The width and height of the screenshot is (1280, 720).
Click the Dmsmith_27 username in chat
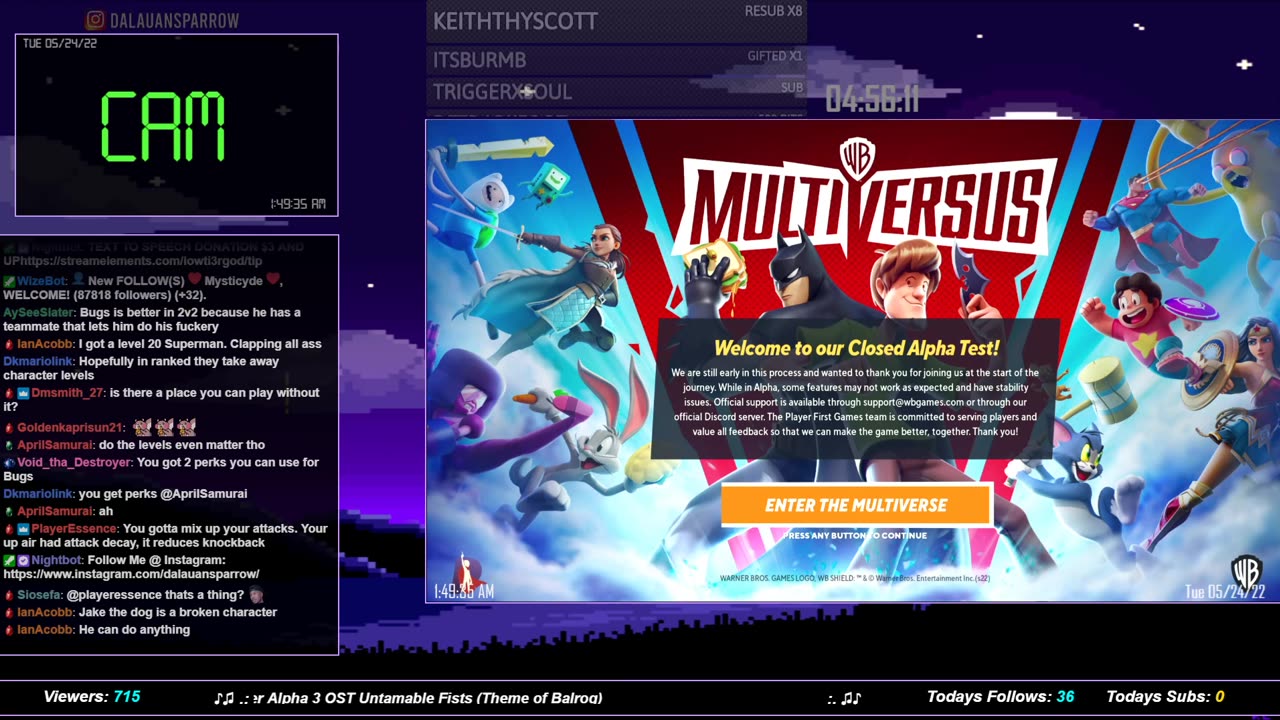pyautogui.click(x=68, y=393)
